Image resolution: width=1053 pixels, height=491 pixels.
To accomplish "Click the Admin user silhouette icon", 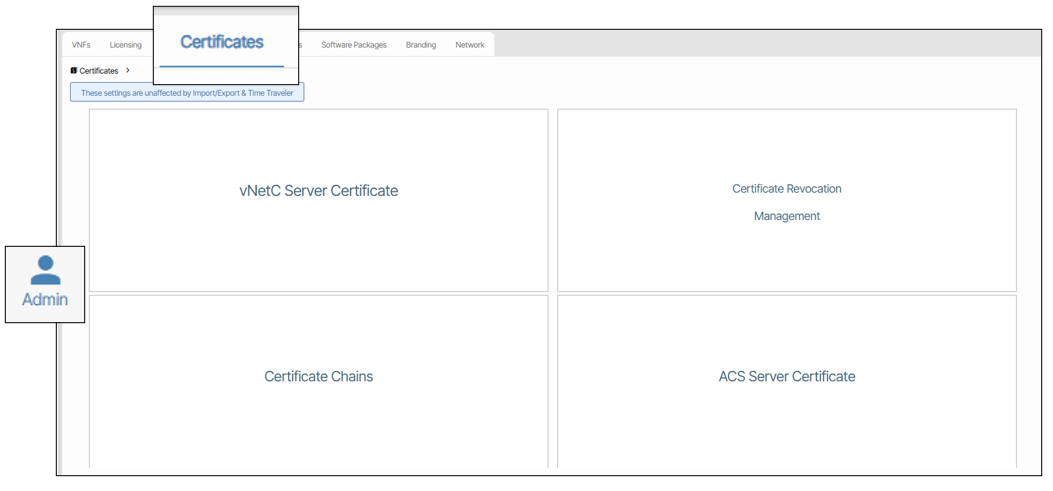I will point(45,270).
